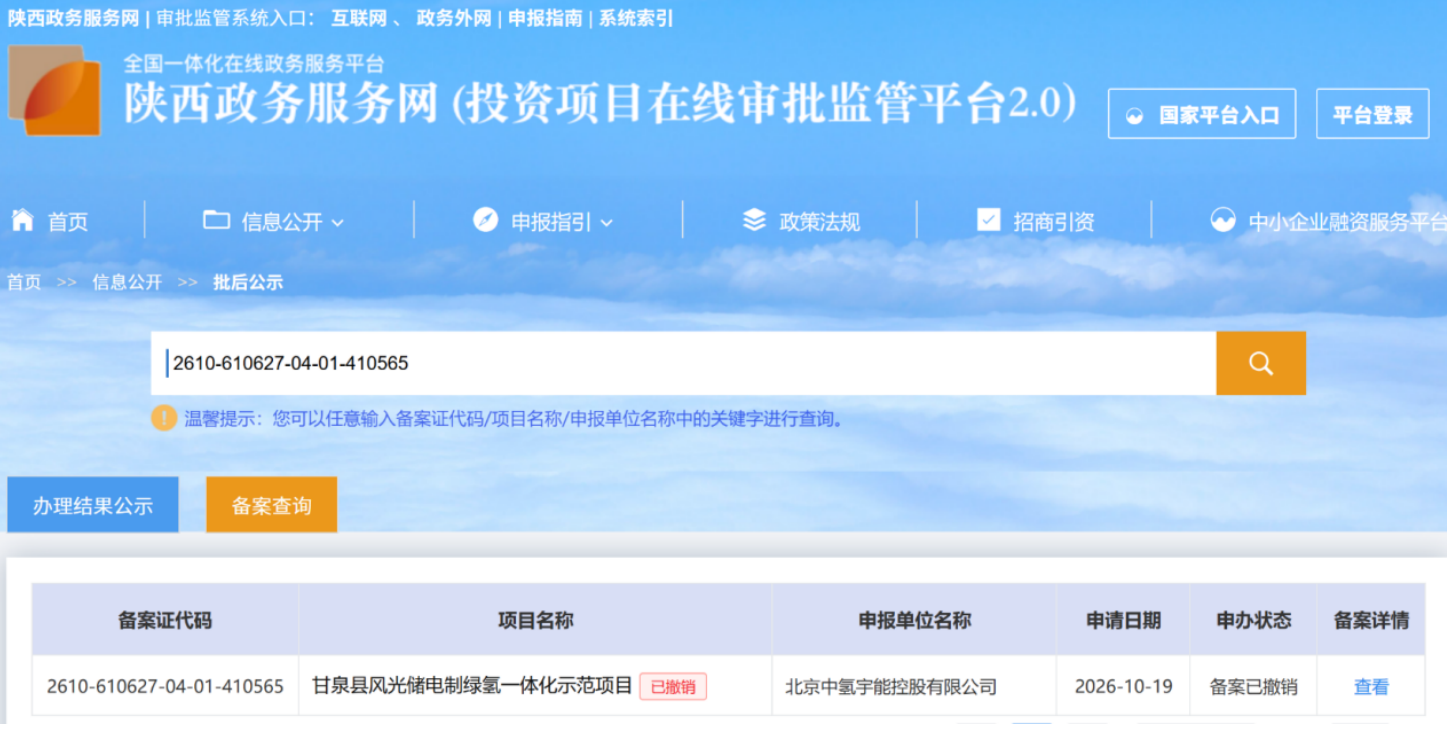
Task: Click the application date 2026-10-19
Action: pos(1123,687)
